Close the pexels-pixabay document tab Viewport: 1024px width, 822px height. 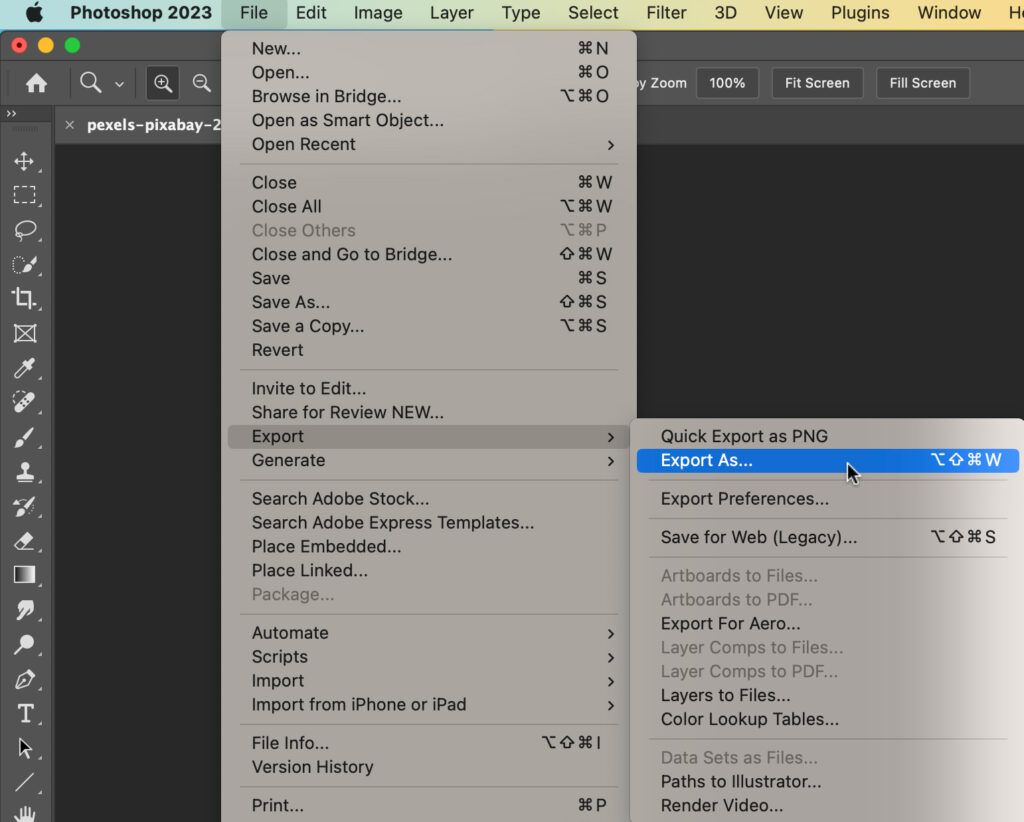[x=70, y=125]
